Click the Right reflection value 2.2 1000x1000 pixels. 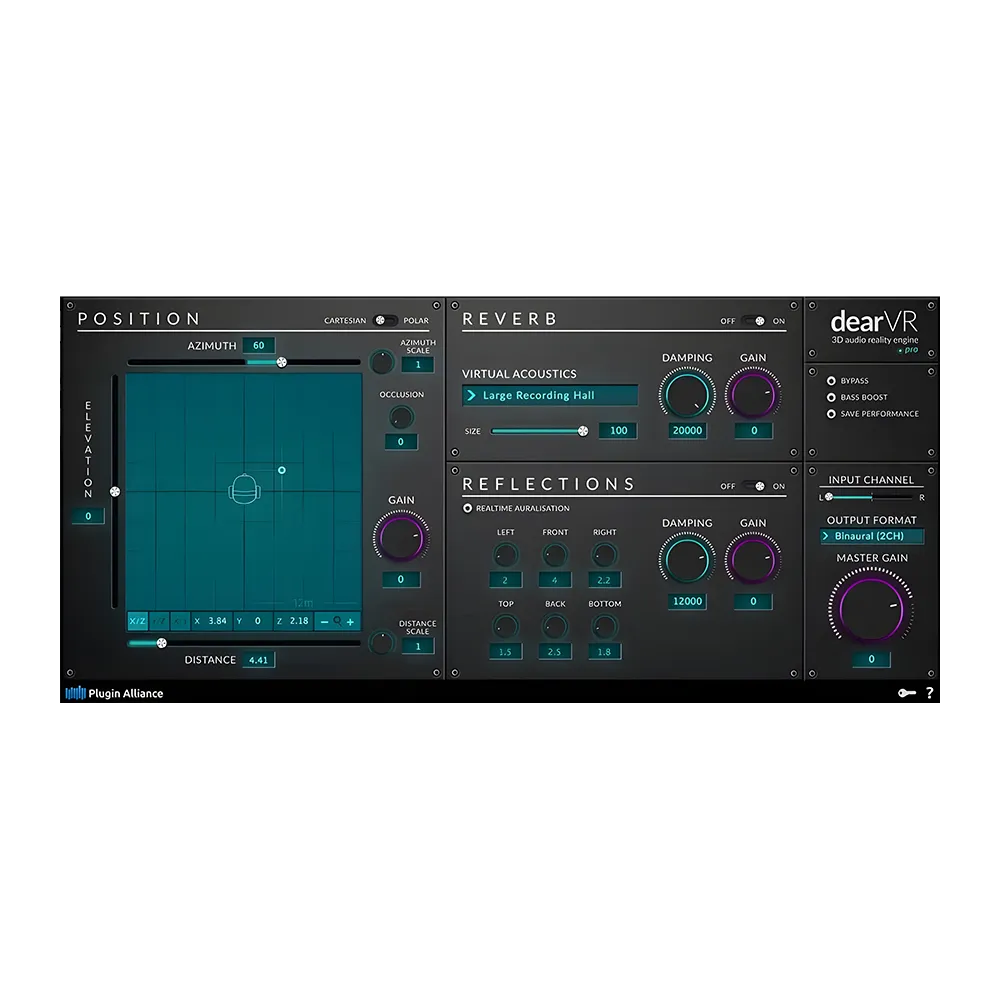(x=604, y=580)
